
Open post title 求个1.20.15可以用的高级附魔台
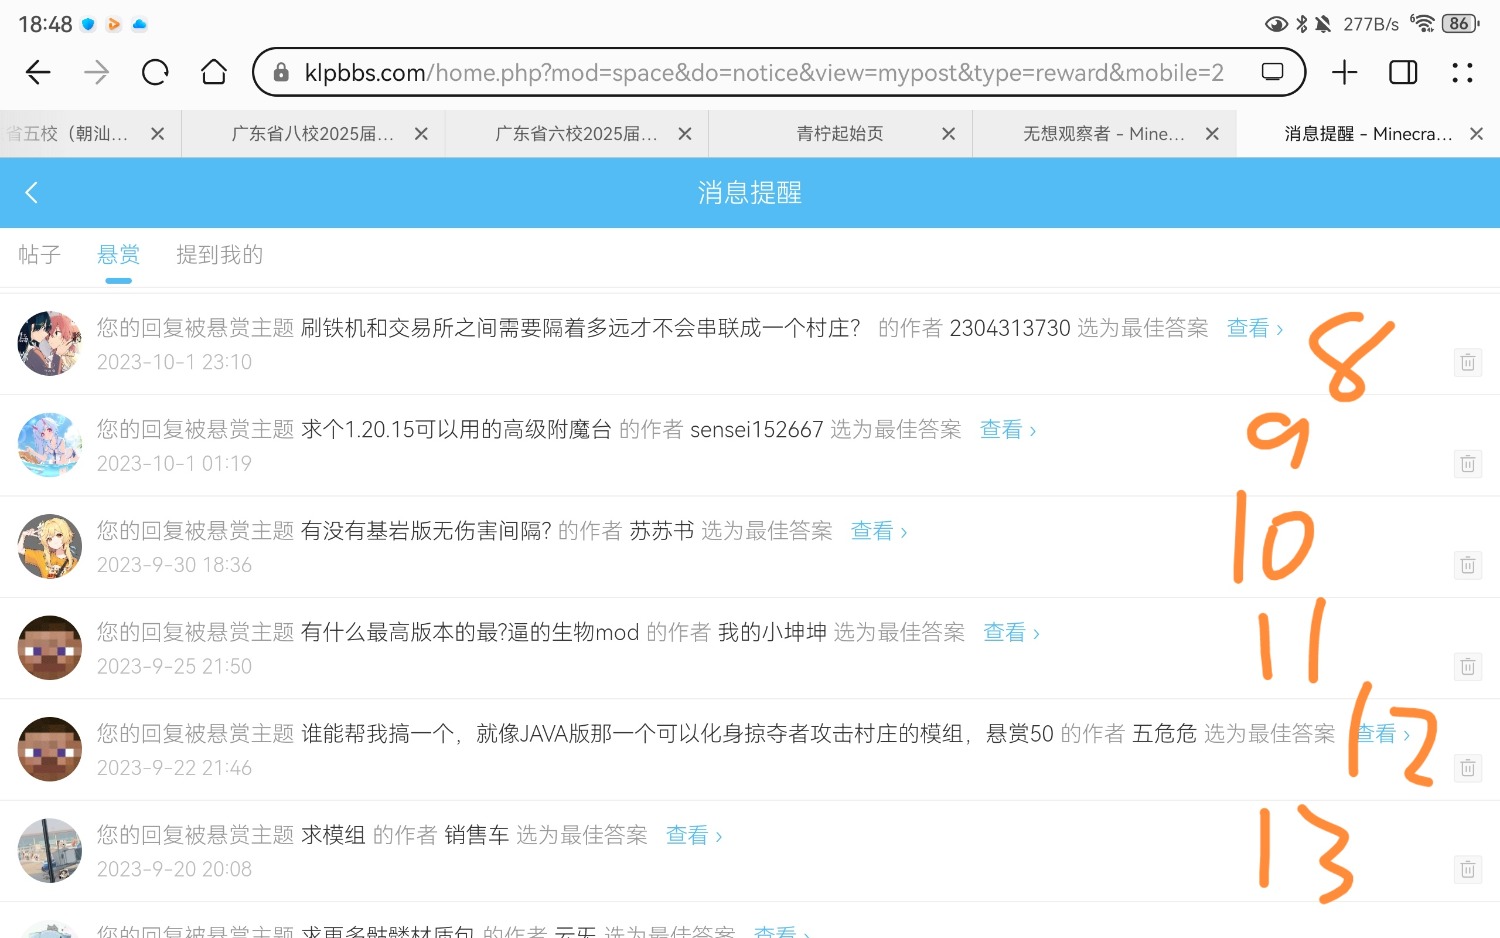point(456,429)
